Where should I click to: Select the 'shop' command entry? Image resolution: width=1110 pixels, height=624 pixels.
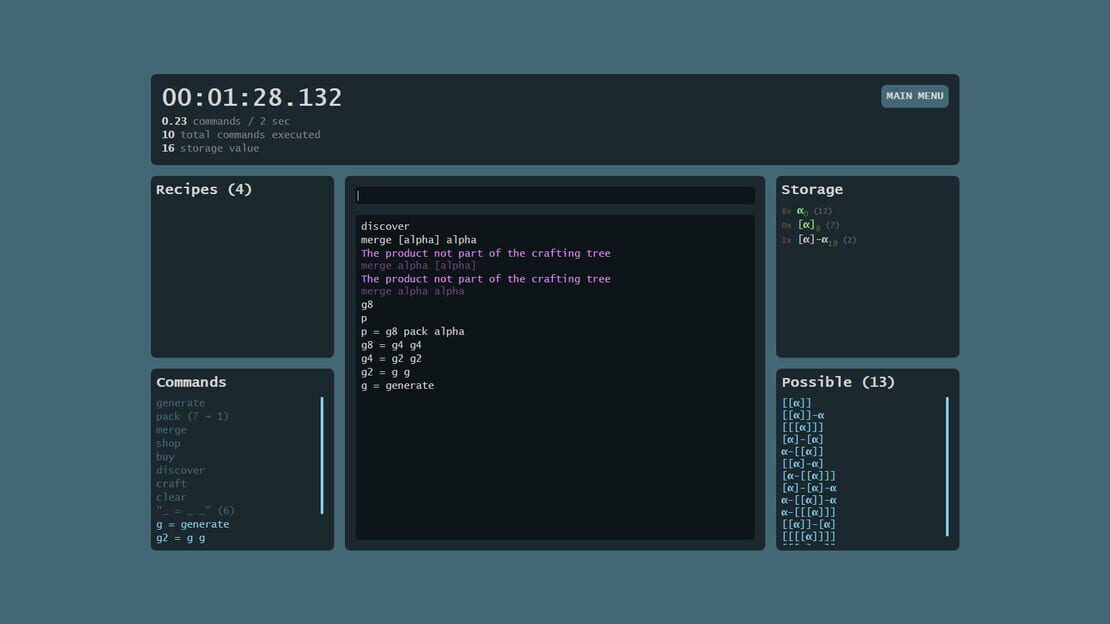coord(168,443)
